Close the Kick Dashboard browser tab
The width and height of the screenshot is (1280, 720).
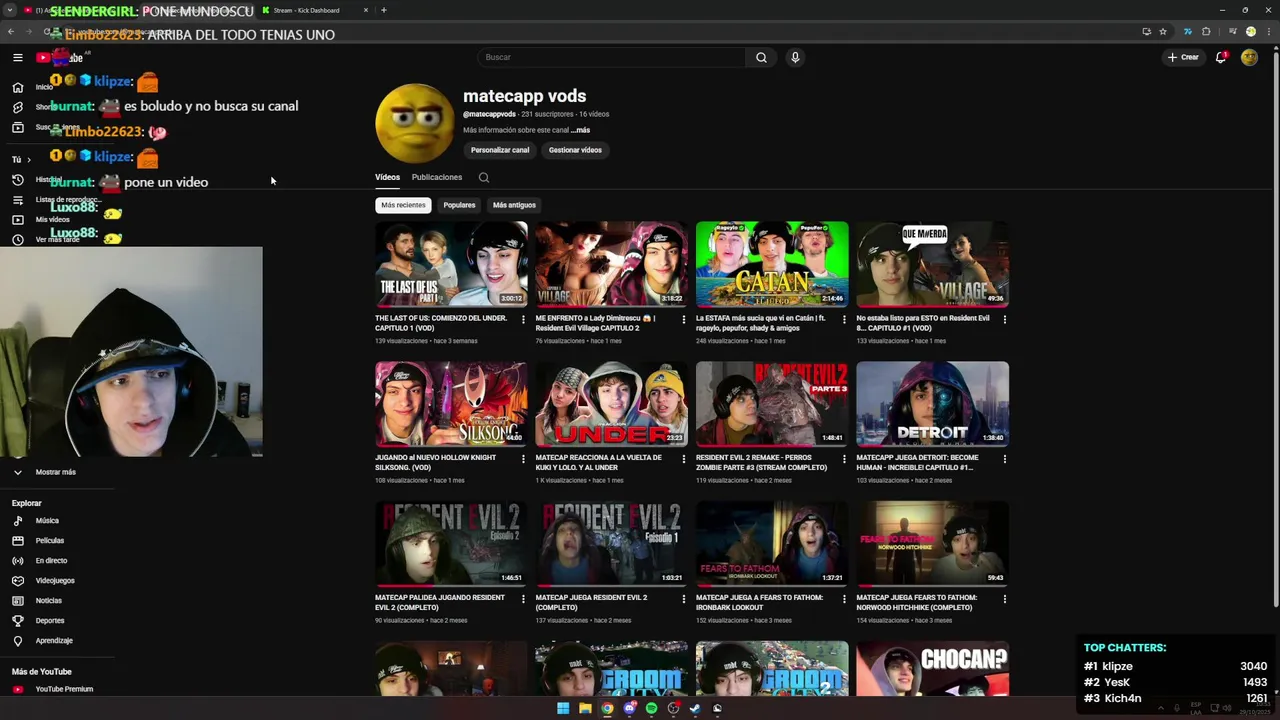click(x=366, y=10)
